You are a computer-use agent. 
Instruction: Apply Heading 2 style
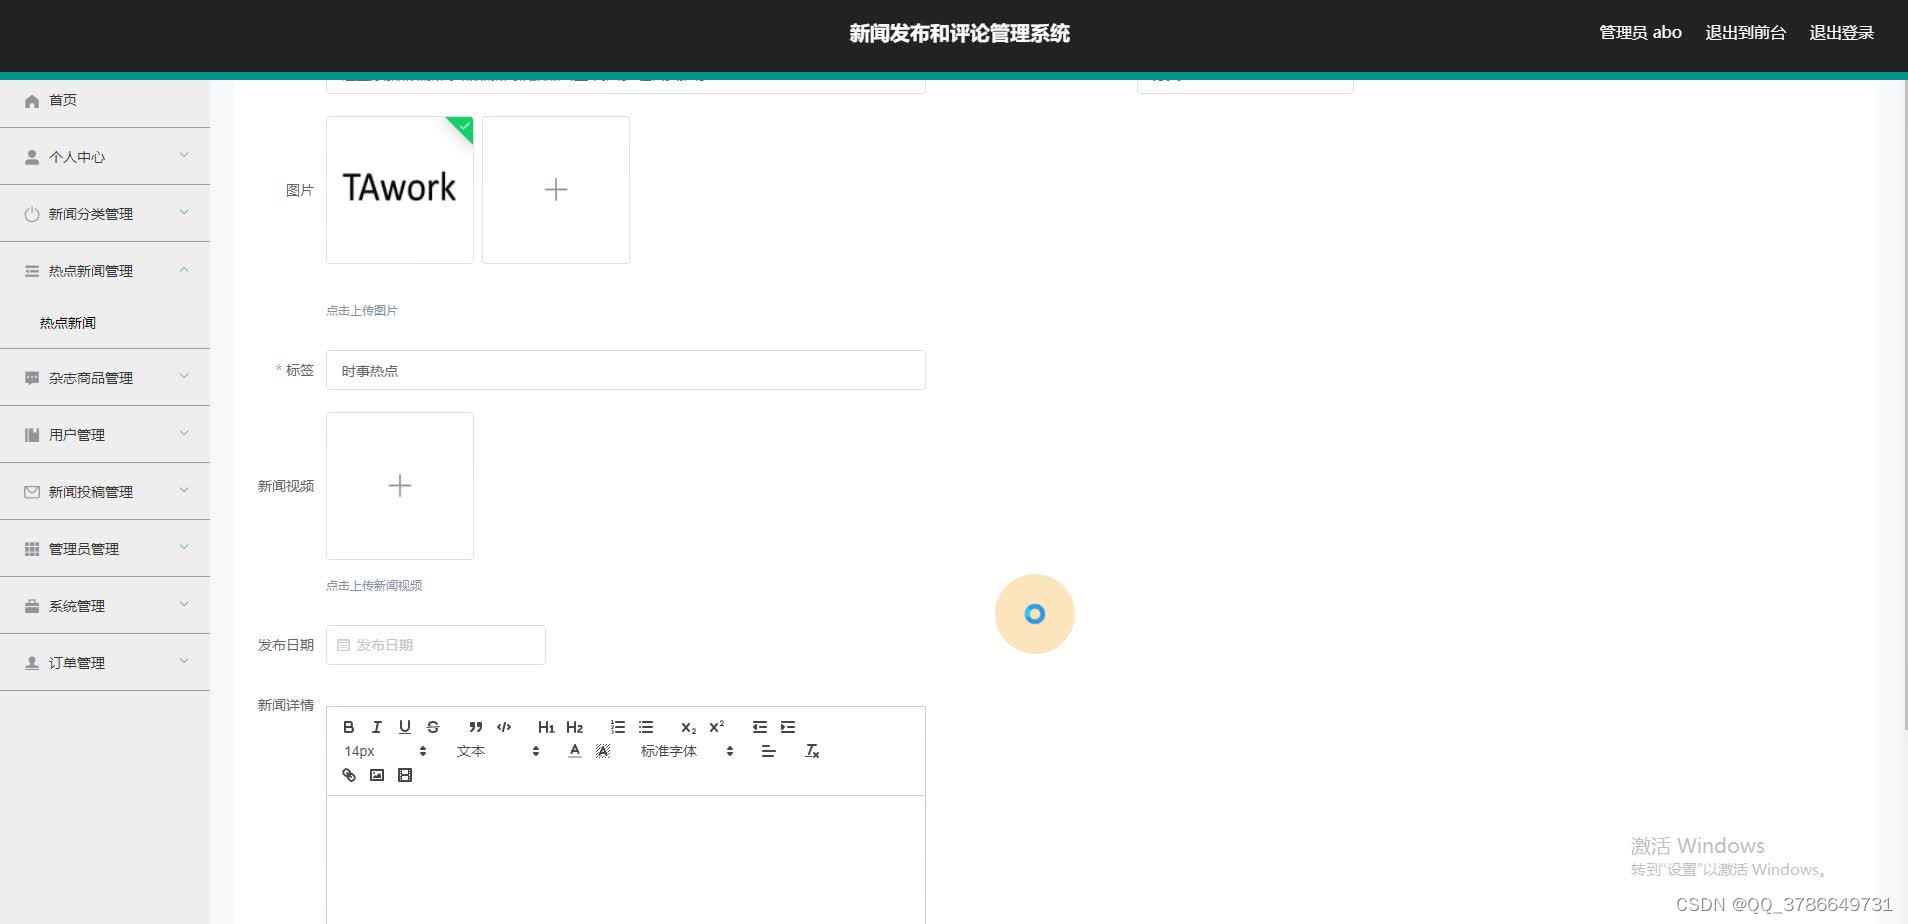pyautogui.click(x=575, y=727)
